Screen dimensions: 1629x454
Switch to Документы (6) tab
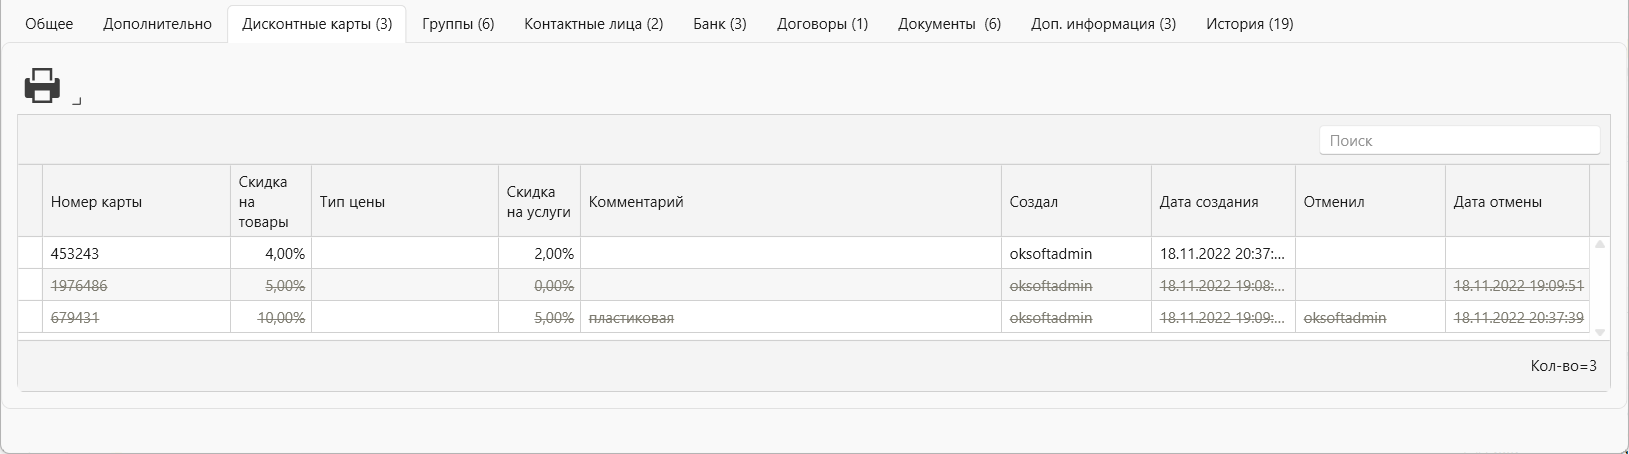tap(949, 24)
